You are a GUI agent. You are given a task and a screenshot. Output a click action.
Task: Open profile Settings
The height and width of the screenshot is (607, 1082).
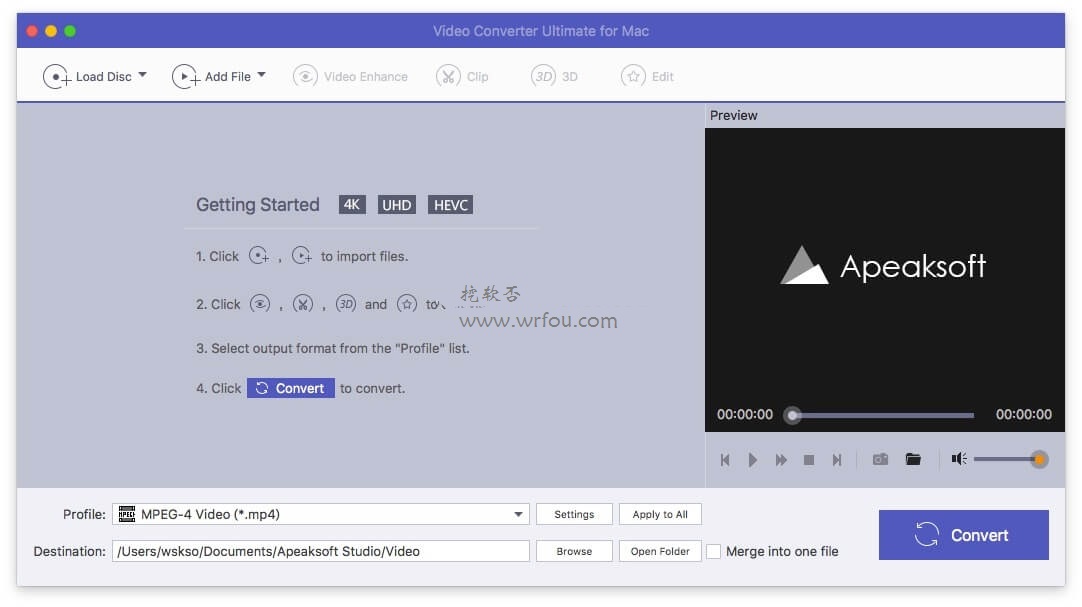[574, 514]
